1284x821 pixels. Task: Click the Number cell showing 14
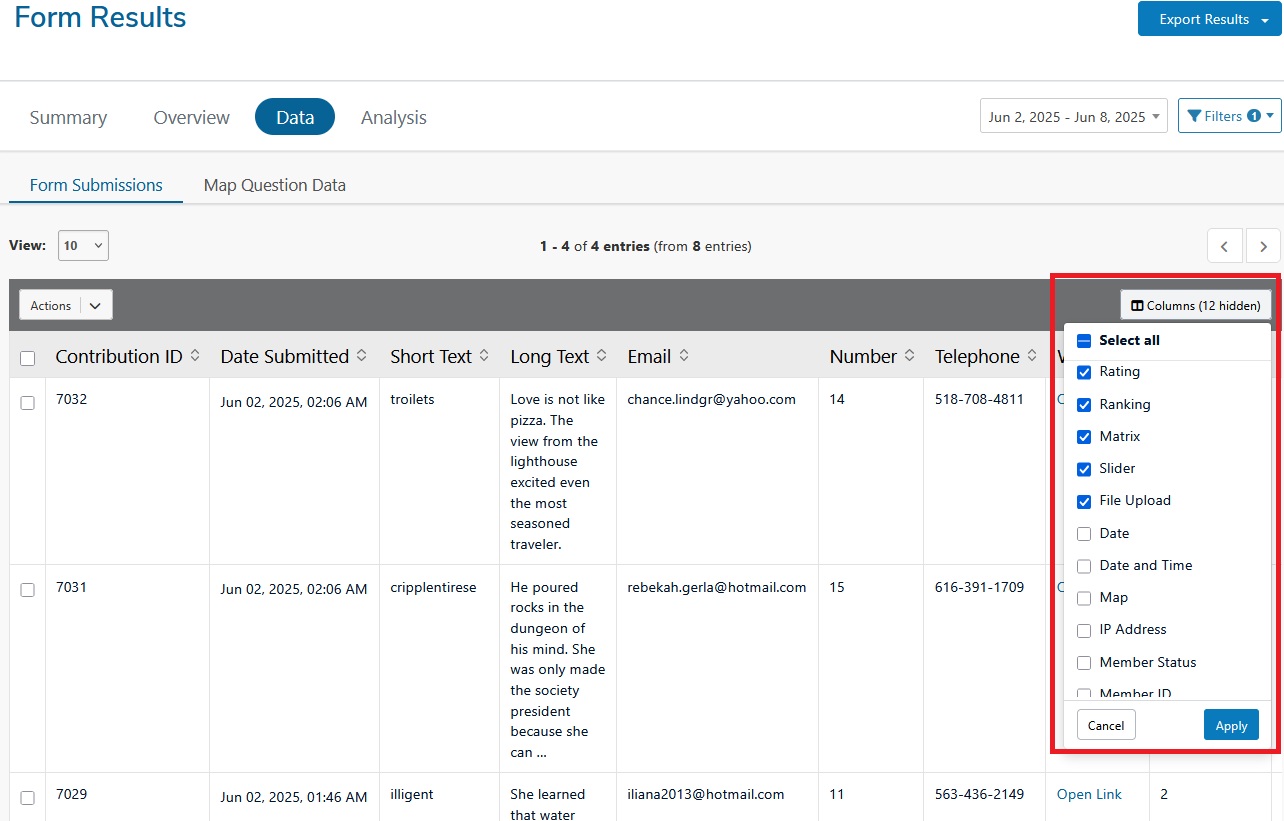837,399
